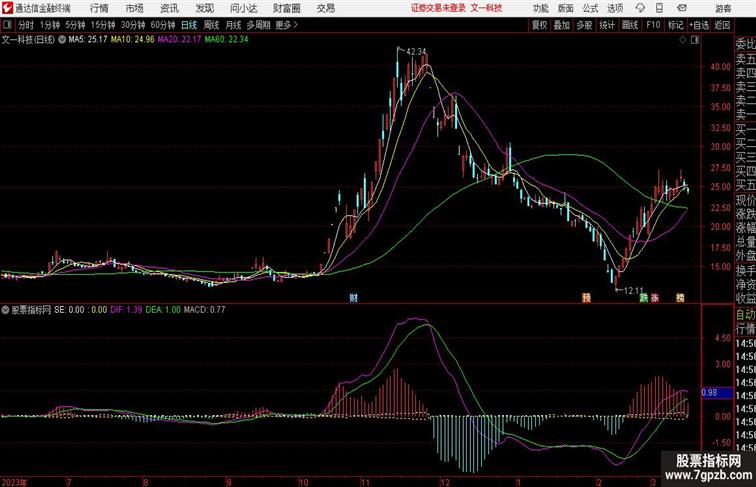Switch to 分时 chart period

(26, 25)
